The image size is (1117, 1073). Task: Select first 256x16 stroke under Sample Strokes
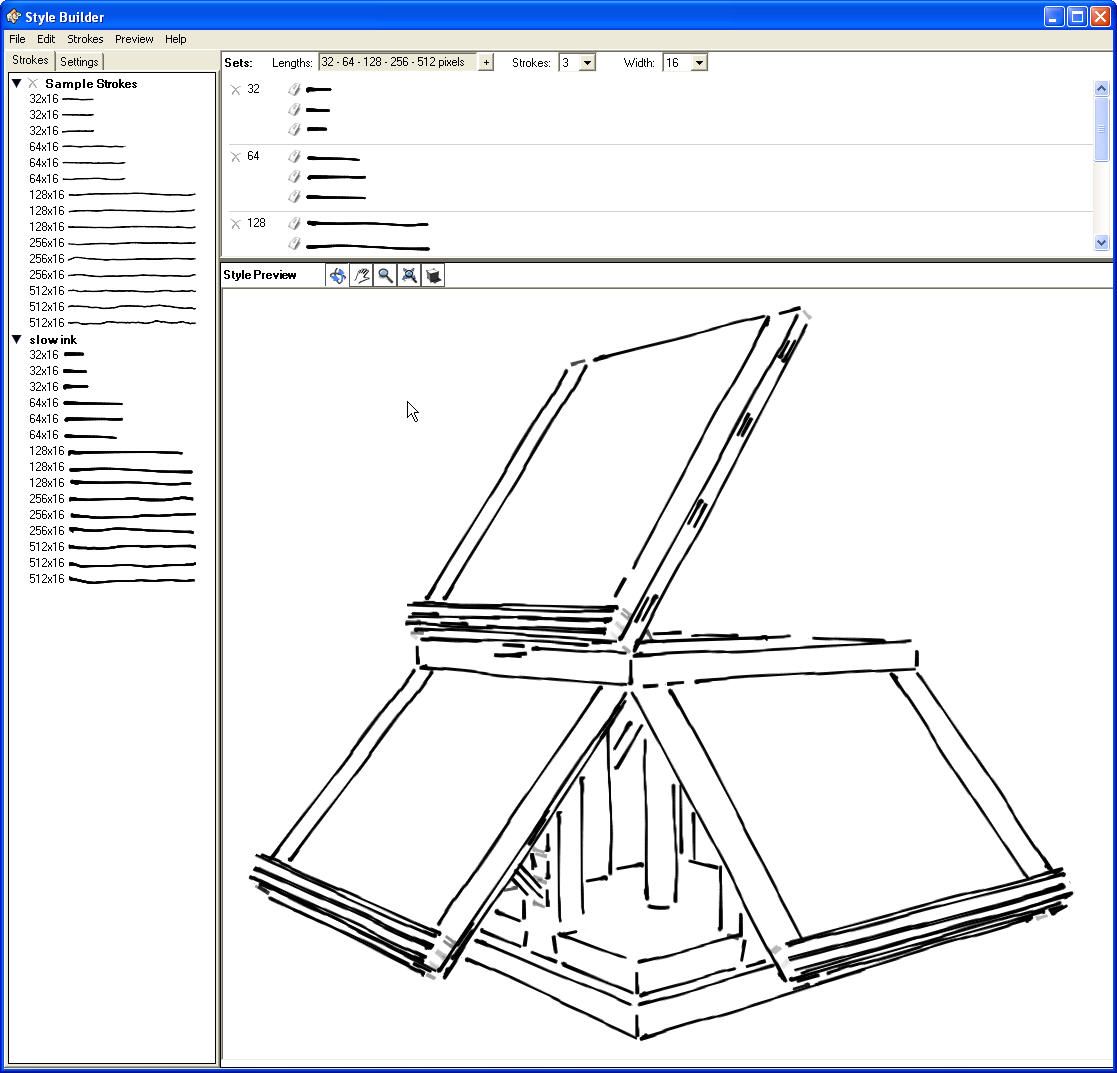tap(112, 243)
